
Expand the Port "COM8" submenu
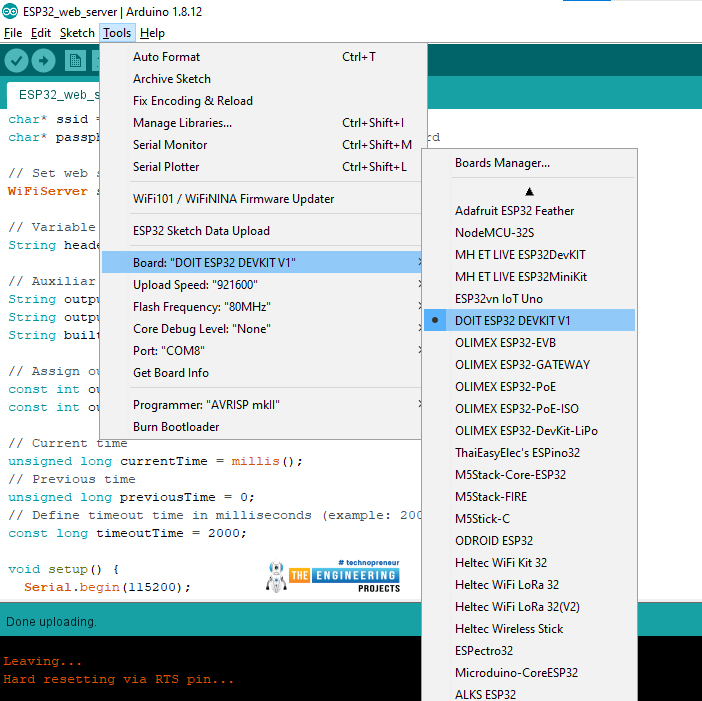click(x=261, y=350)
